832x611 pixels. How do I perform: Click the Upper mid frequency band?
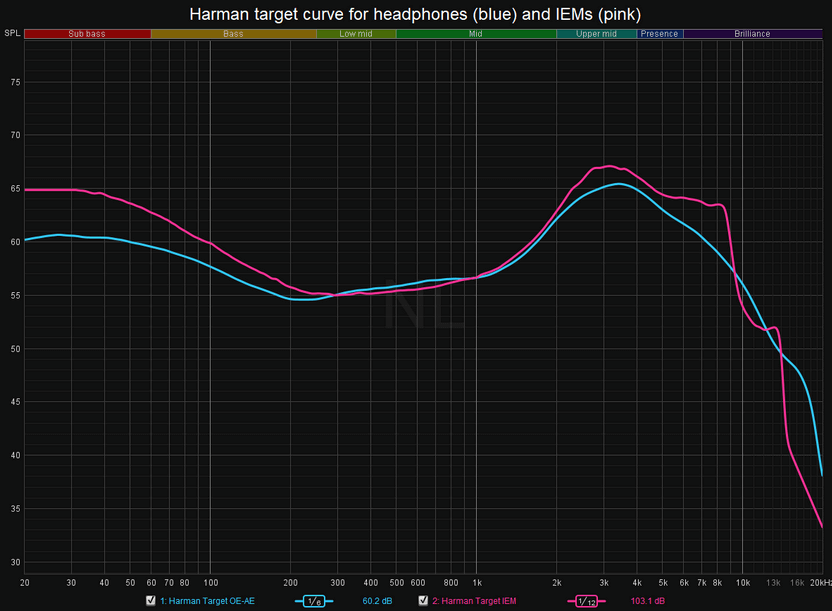(x=596, y=33)
